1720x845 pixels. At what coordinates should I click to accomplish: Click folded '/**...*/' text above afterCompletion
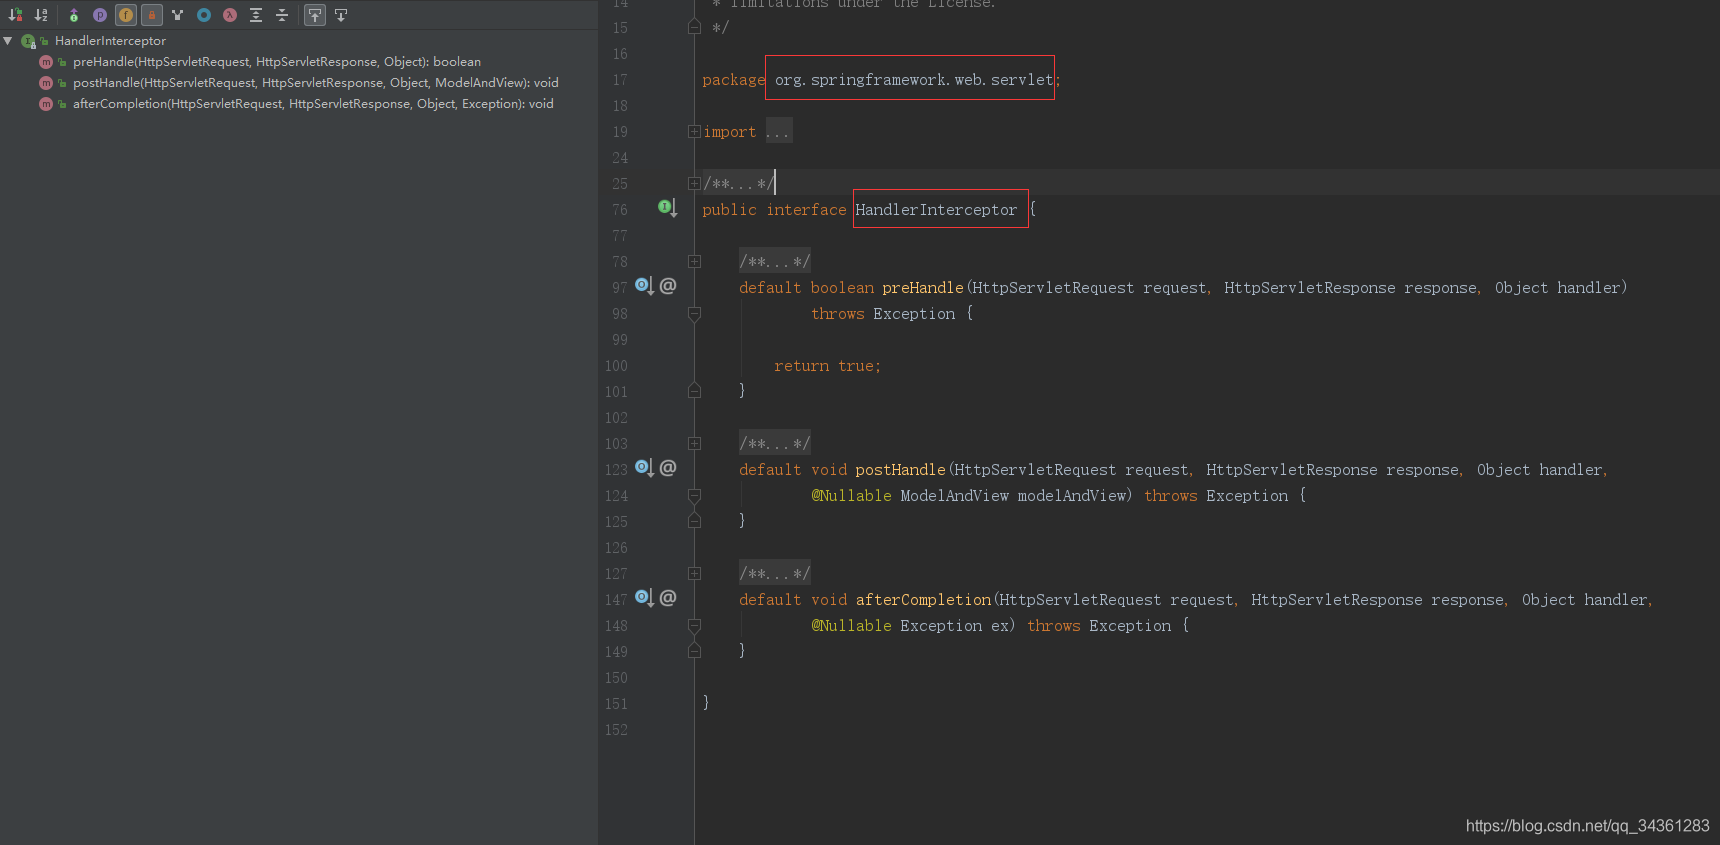click(x=775, y=573)
